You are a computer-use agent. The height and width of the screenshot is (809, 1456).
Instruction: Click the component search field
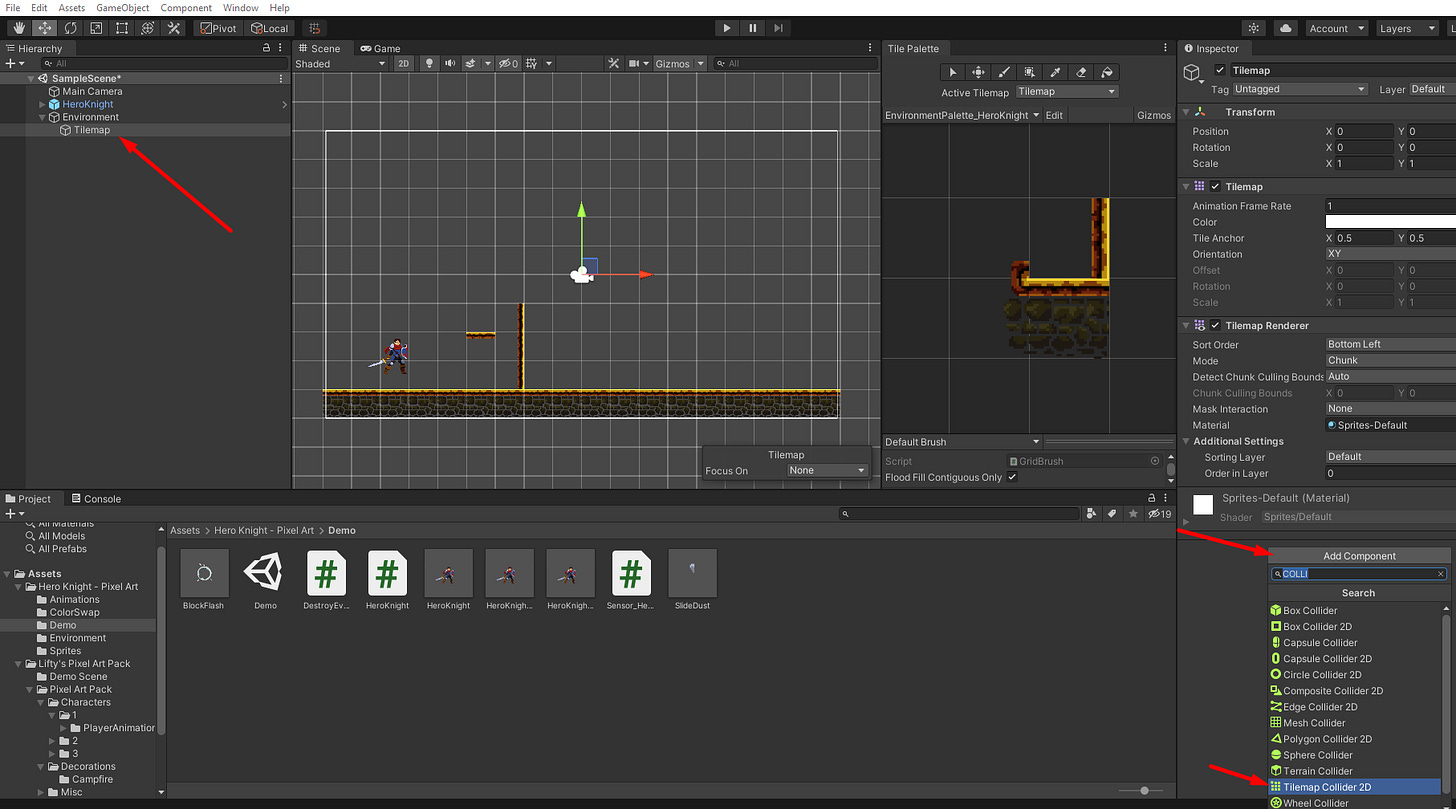[1359, 574]
